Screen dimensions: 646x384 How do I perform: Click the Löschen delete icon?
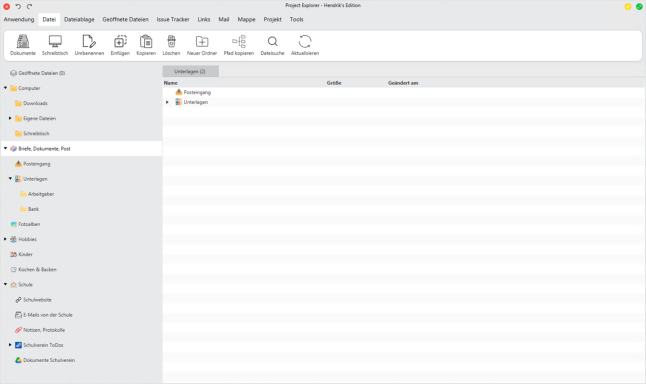[171, 45]
